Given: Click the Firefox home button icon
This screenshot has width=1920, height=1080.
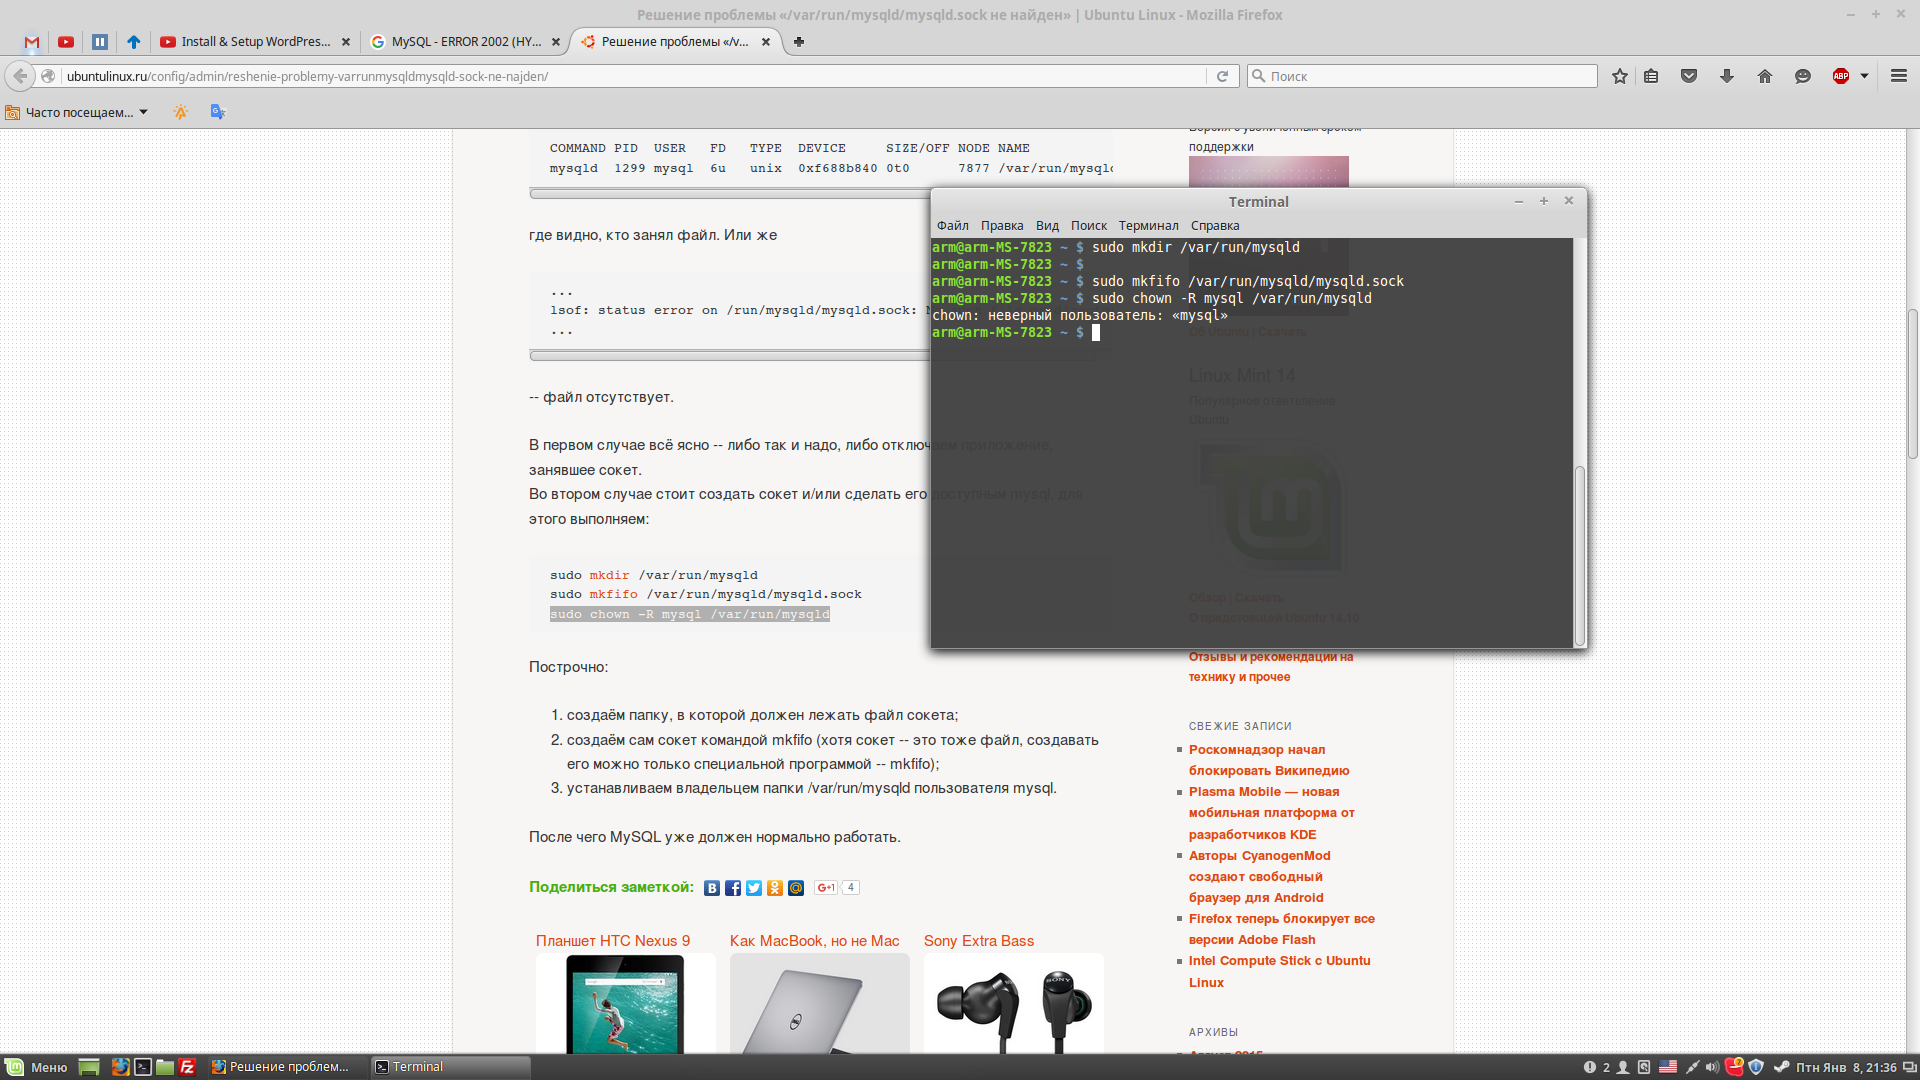Looking at the screenshot, I should [x=1764, y=76].
